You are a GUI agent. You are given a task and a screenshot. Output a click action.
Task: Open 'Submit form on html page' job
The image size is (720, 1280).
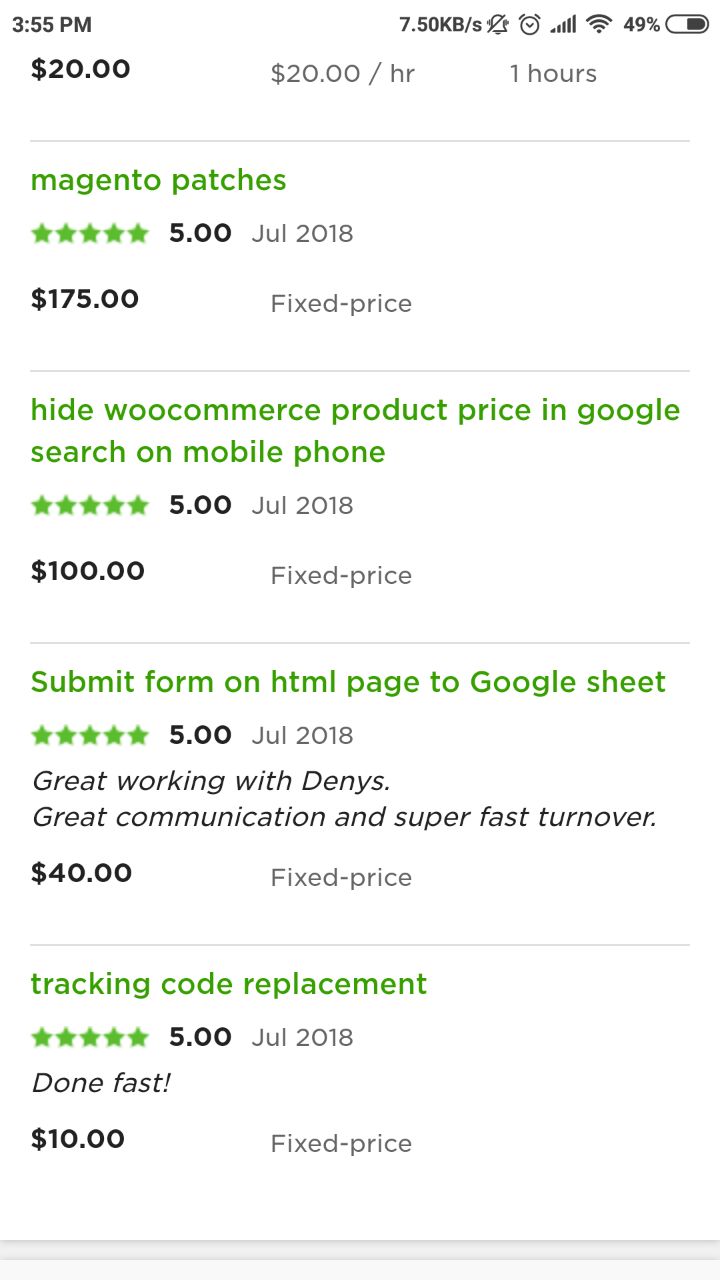click(348, 682)
